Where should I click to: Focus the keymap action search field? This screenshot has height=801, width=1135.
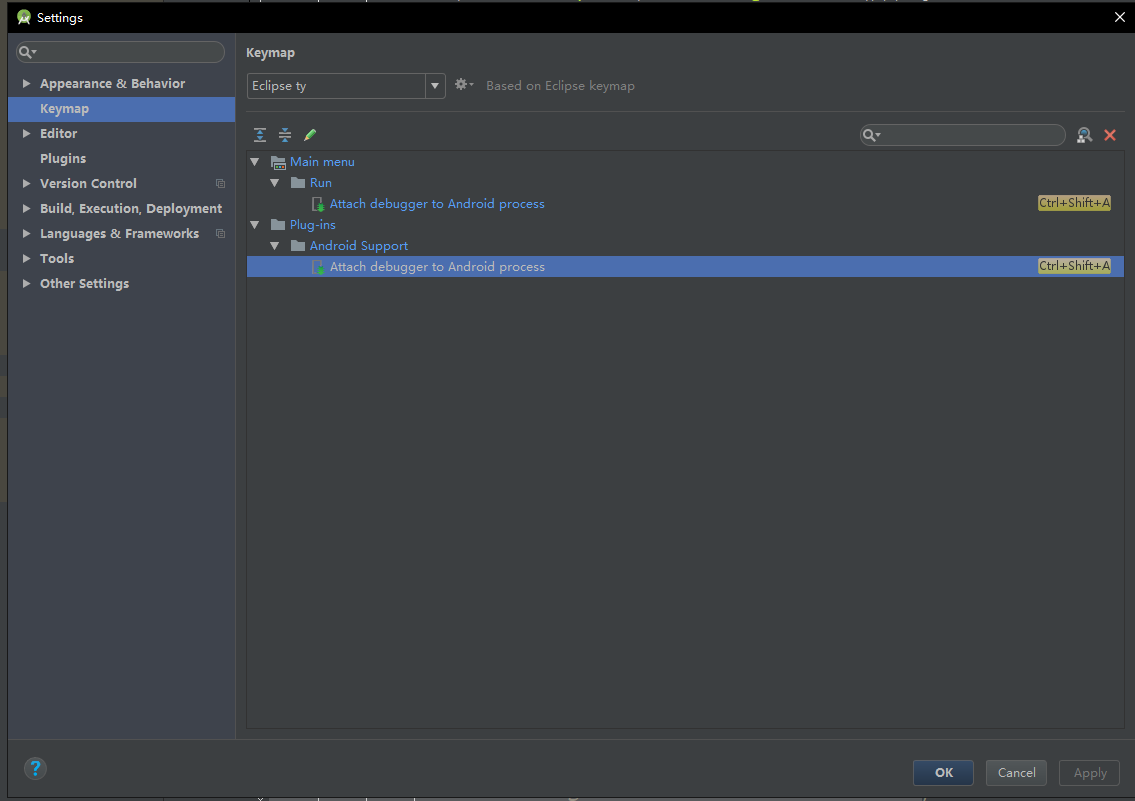coord(963,135)
